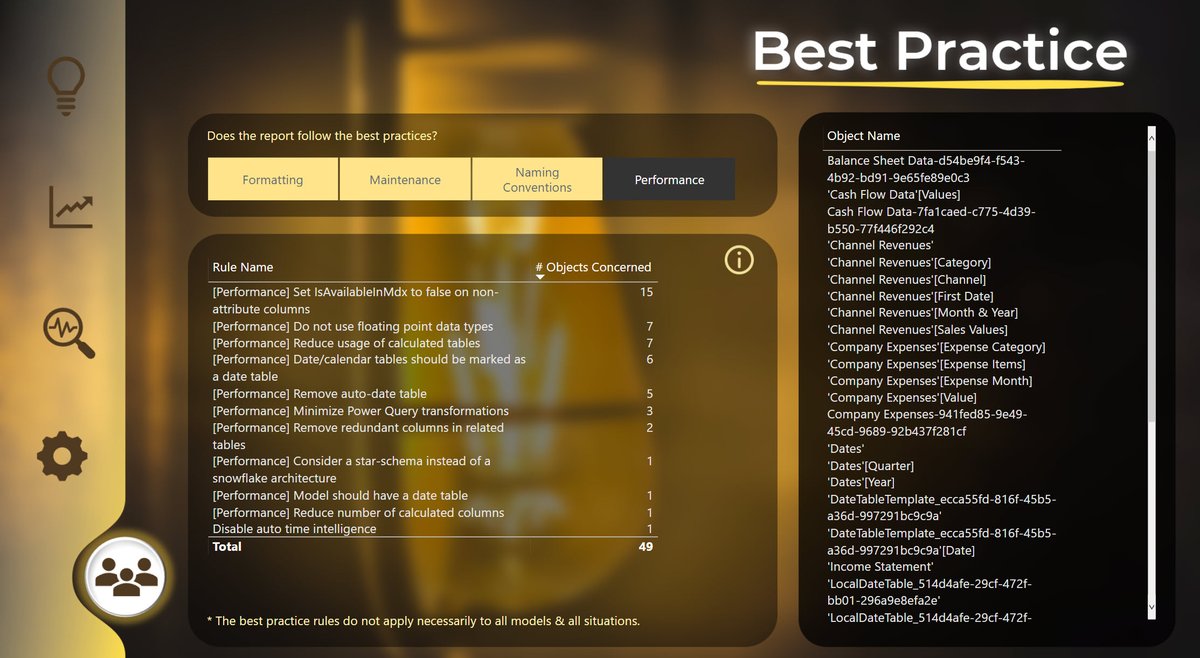
Task: Select object 'Income Statement'
Action: [x=880, y=567]
